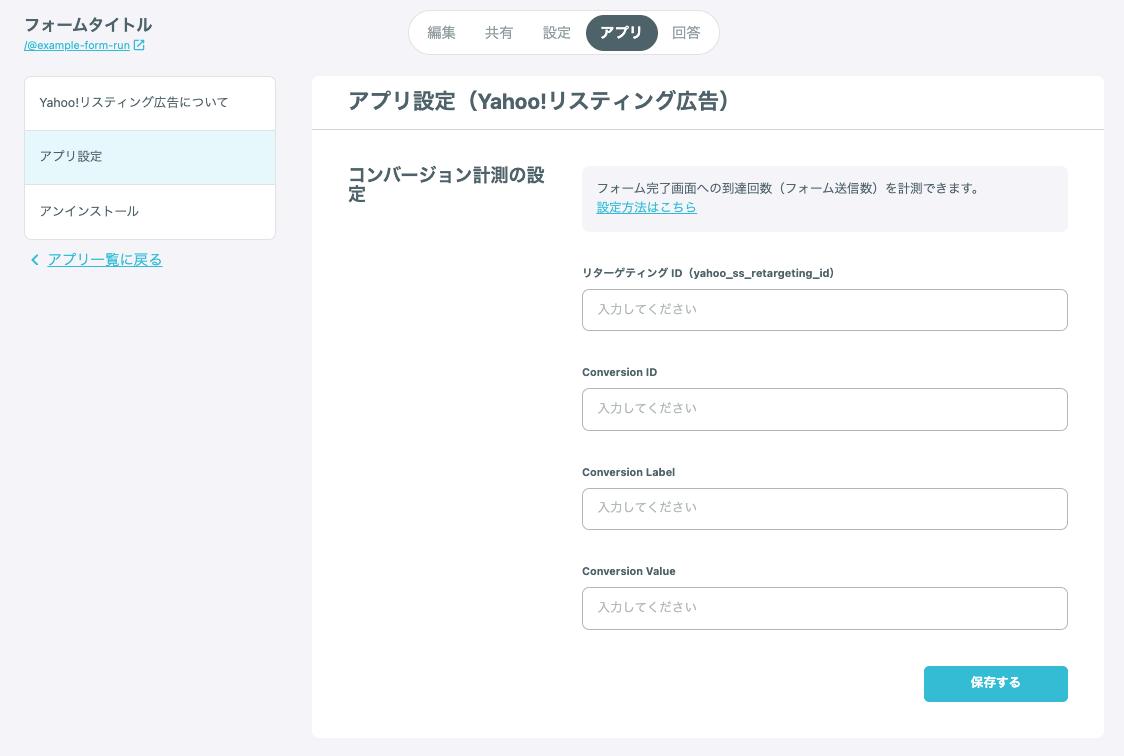The height and width of the screenshot is (756, 1124).
Task: Choose アンインストール in the sidebar
Action: 150,212
